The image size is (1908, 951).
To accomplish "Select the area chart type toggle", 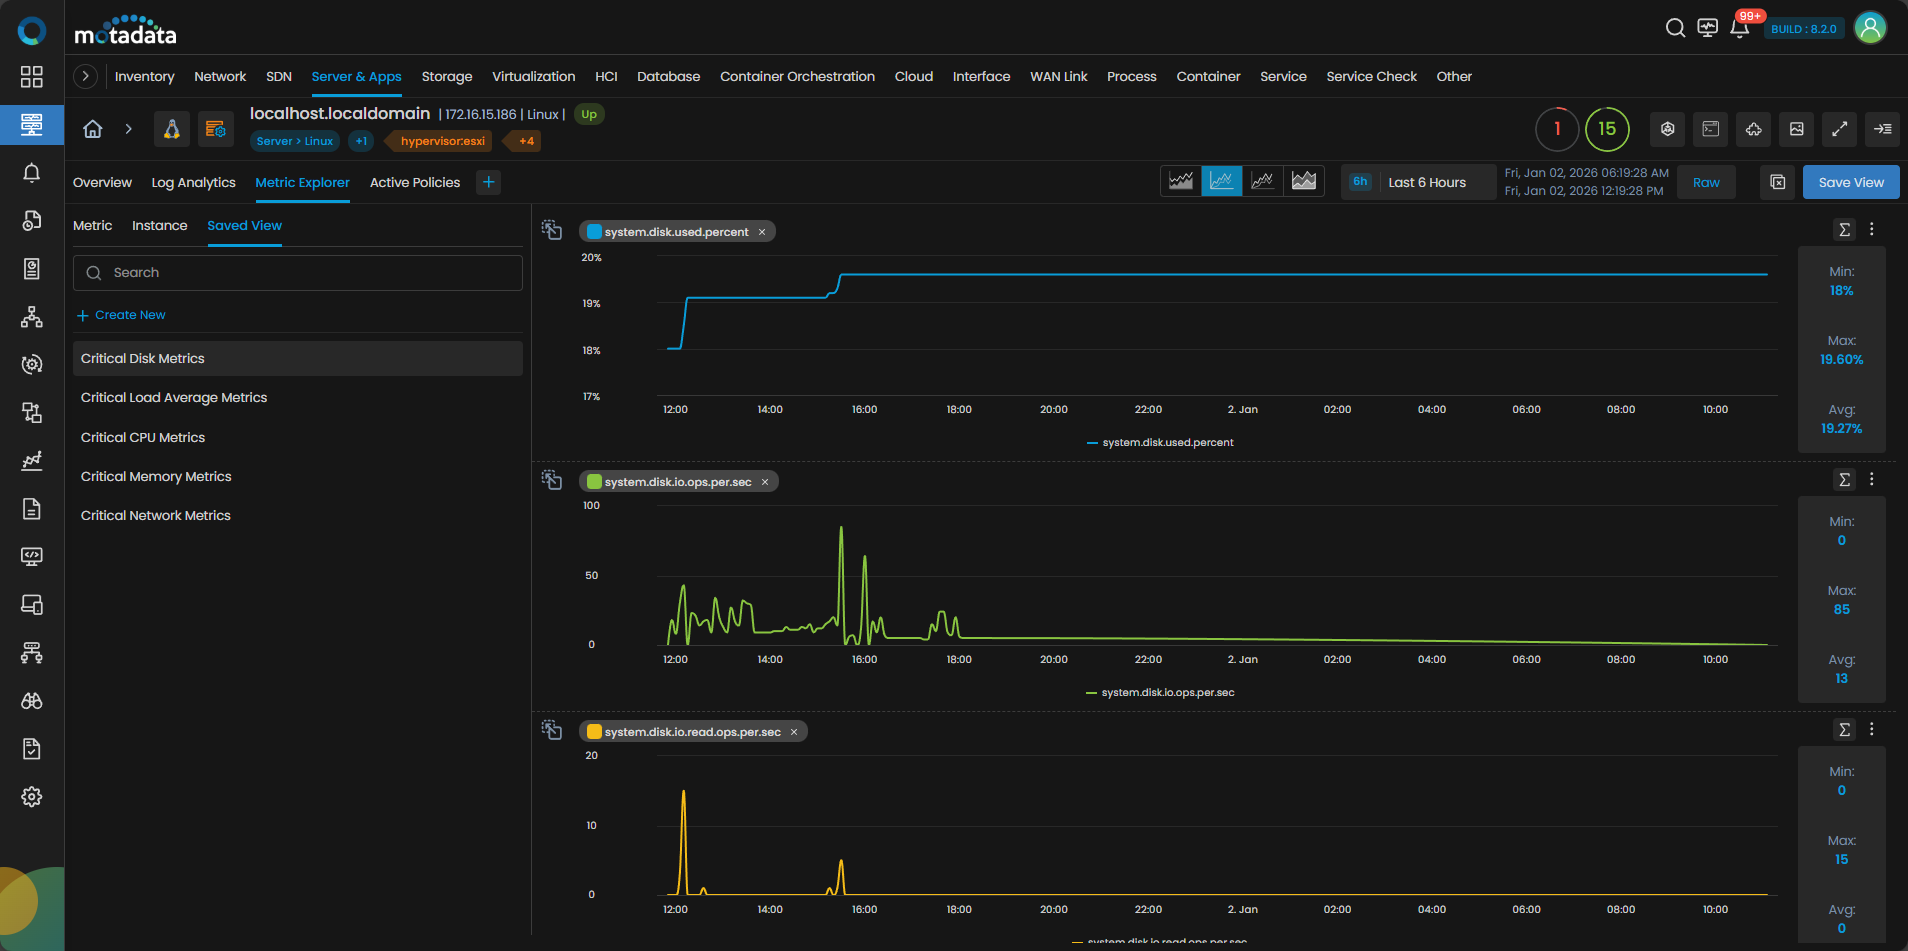I will pos(1304,181).
